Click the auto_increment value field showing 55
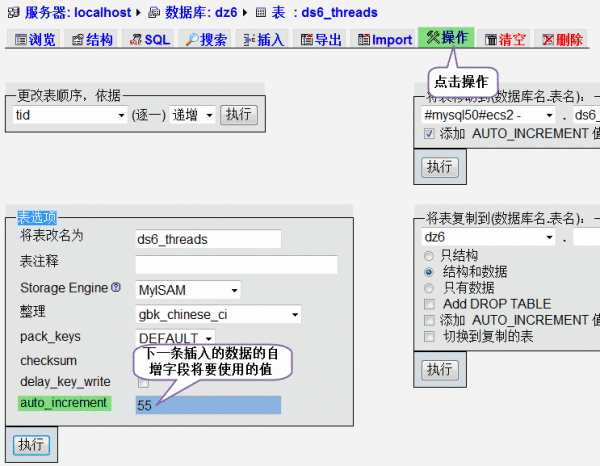This screenshot has height=466, width=600. click(x=208, y=405)
